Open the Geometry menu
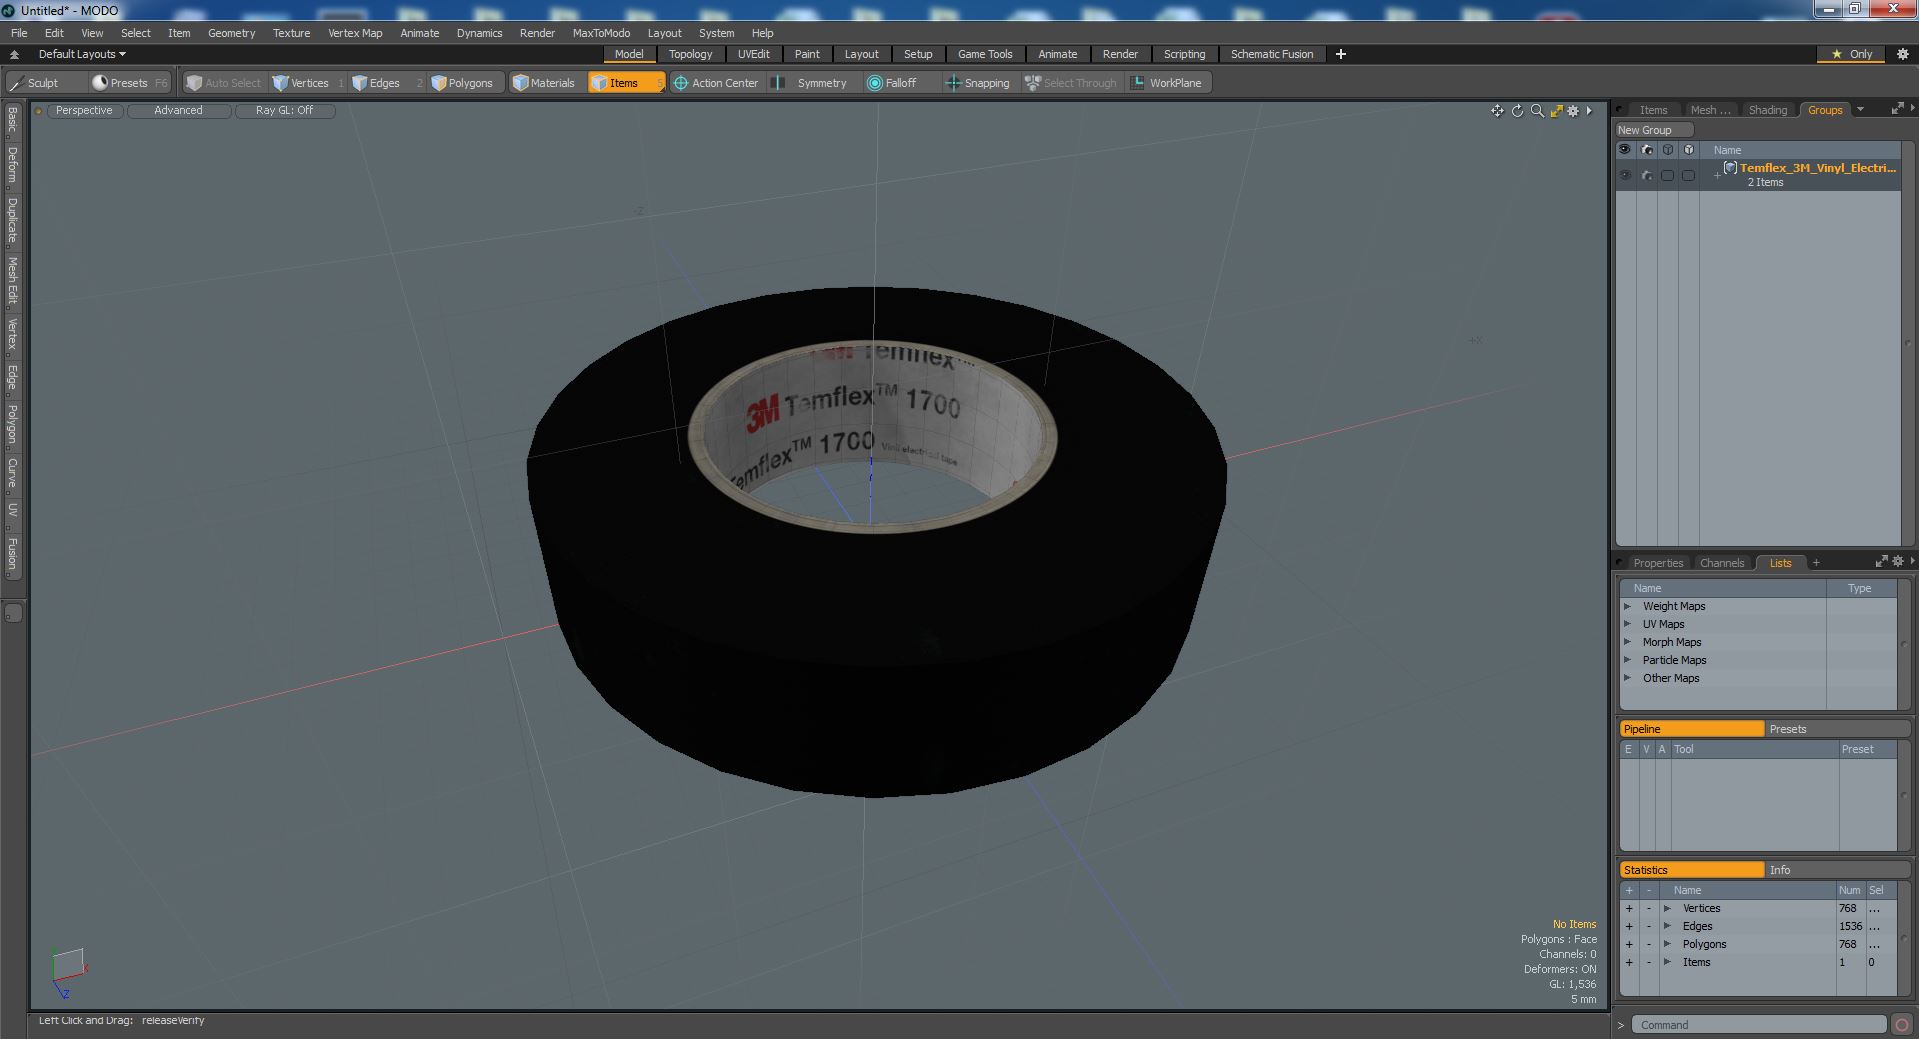 point(231,33)
